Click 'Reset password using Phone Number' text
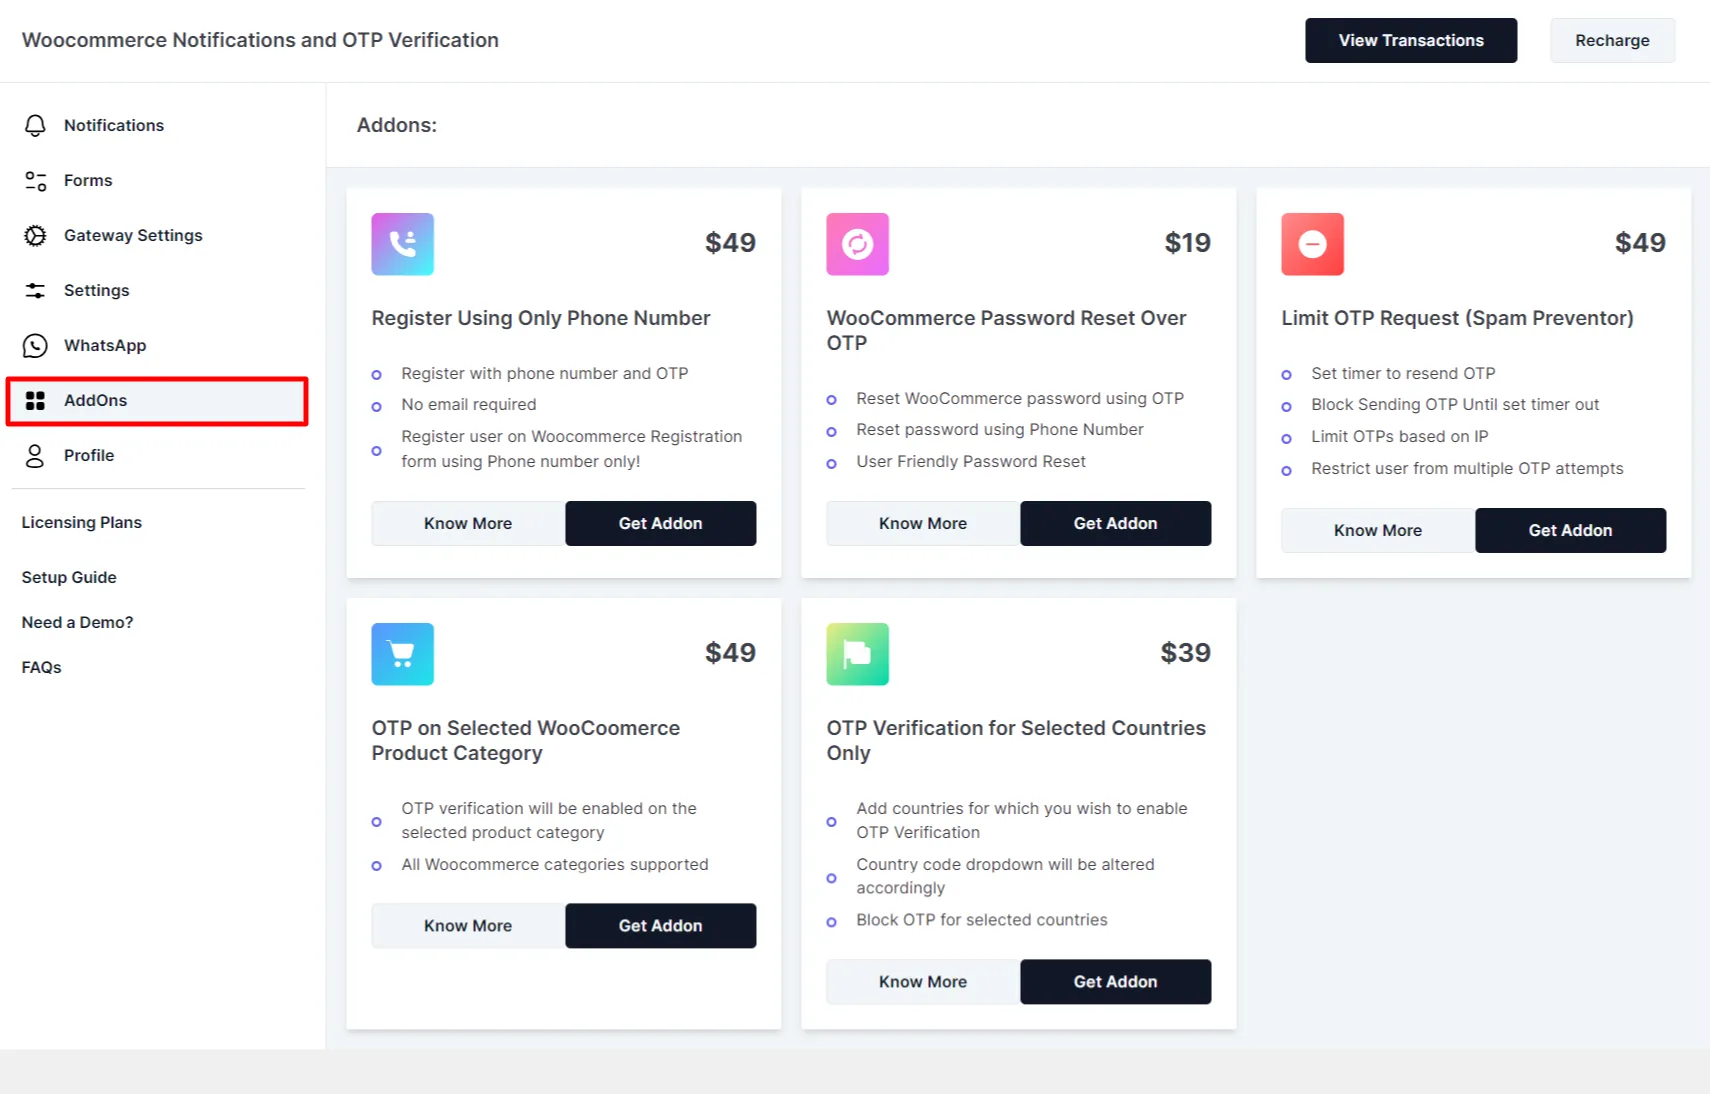1710x1094 pixels. pos(1000,429)
